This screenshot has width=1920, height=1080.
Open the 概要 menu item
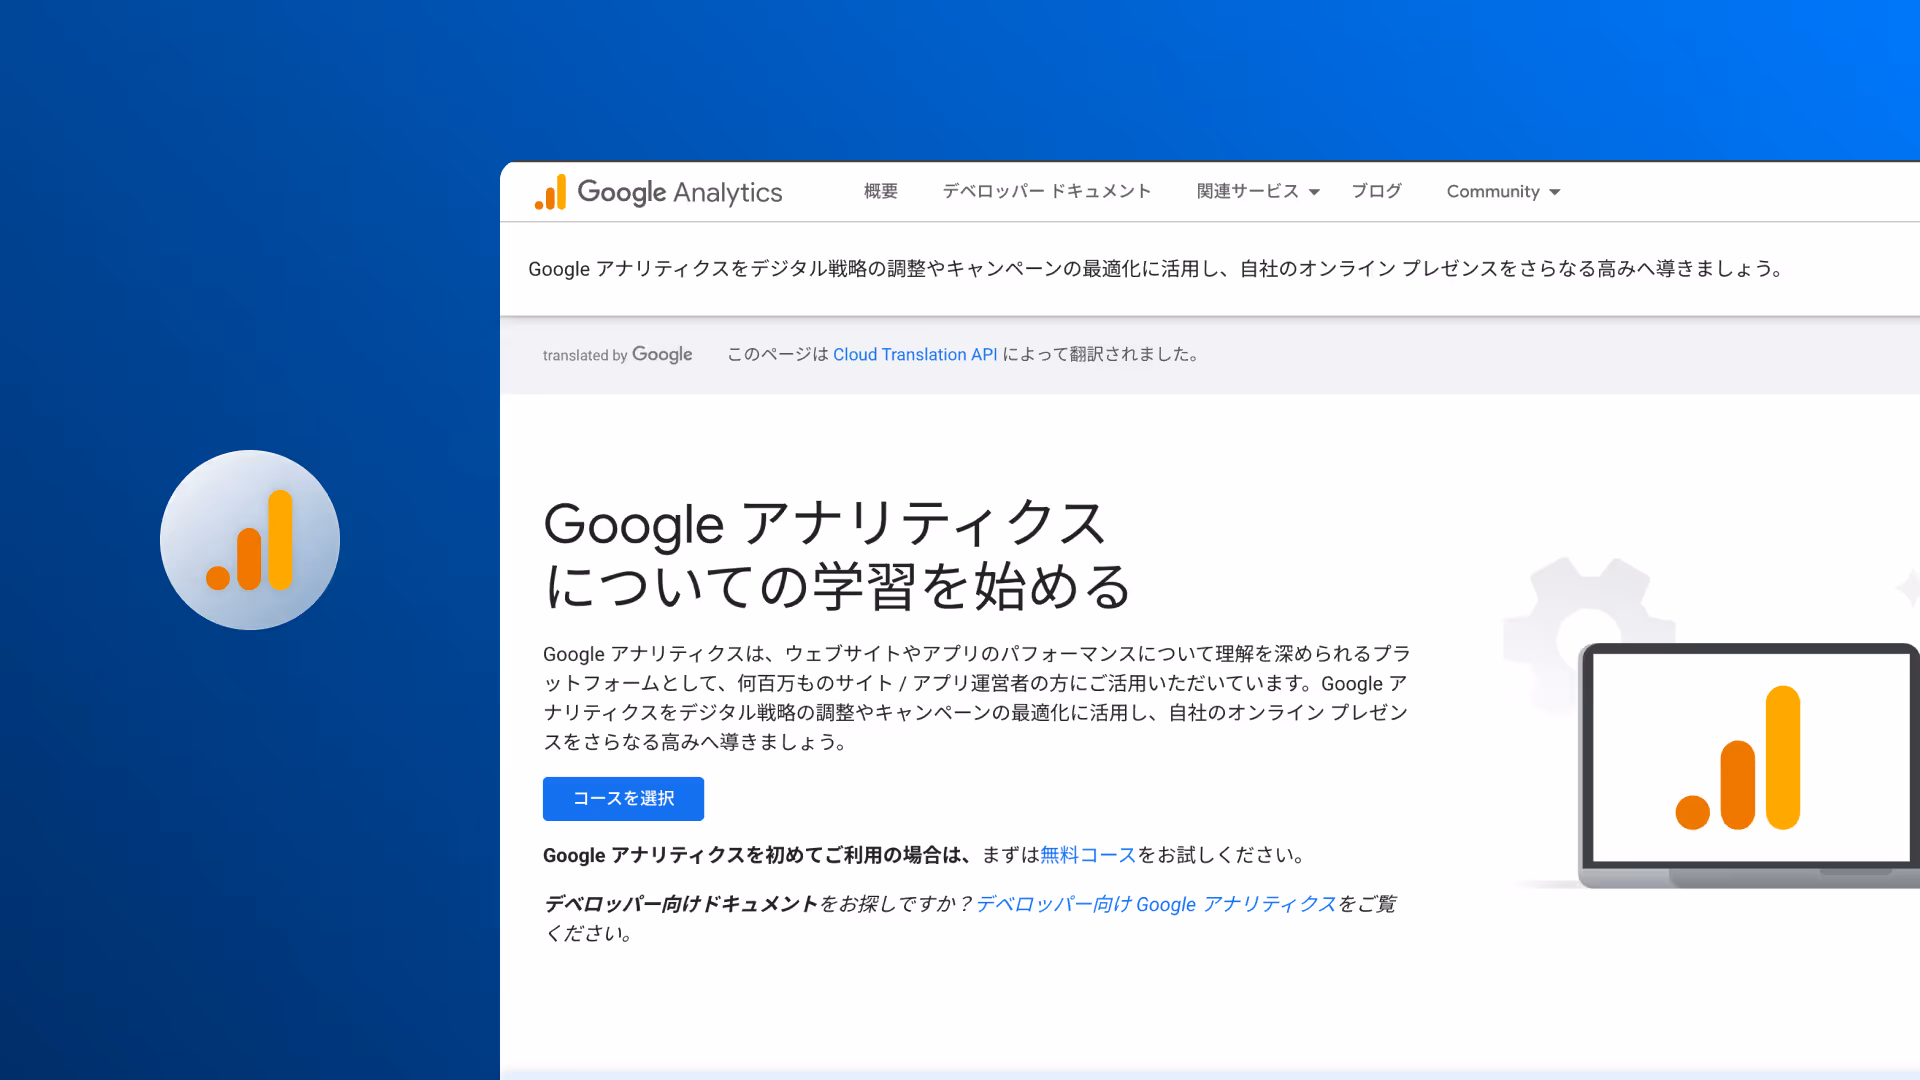(x=880, y=191)
